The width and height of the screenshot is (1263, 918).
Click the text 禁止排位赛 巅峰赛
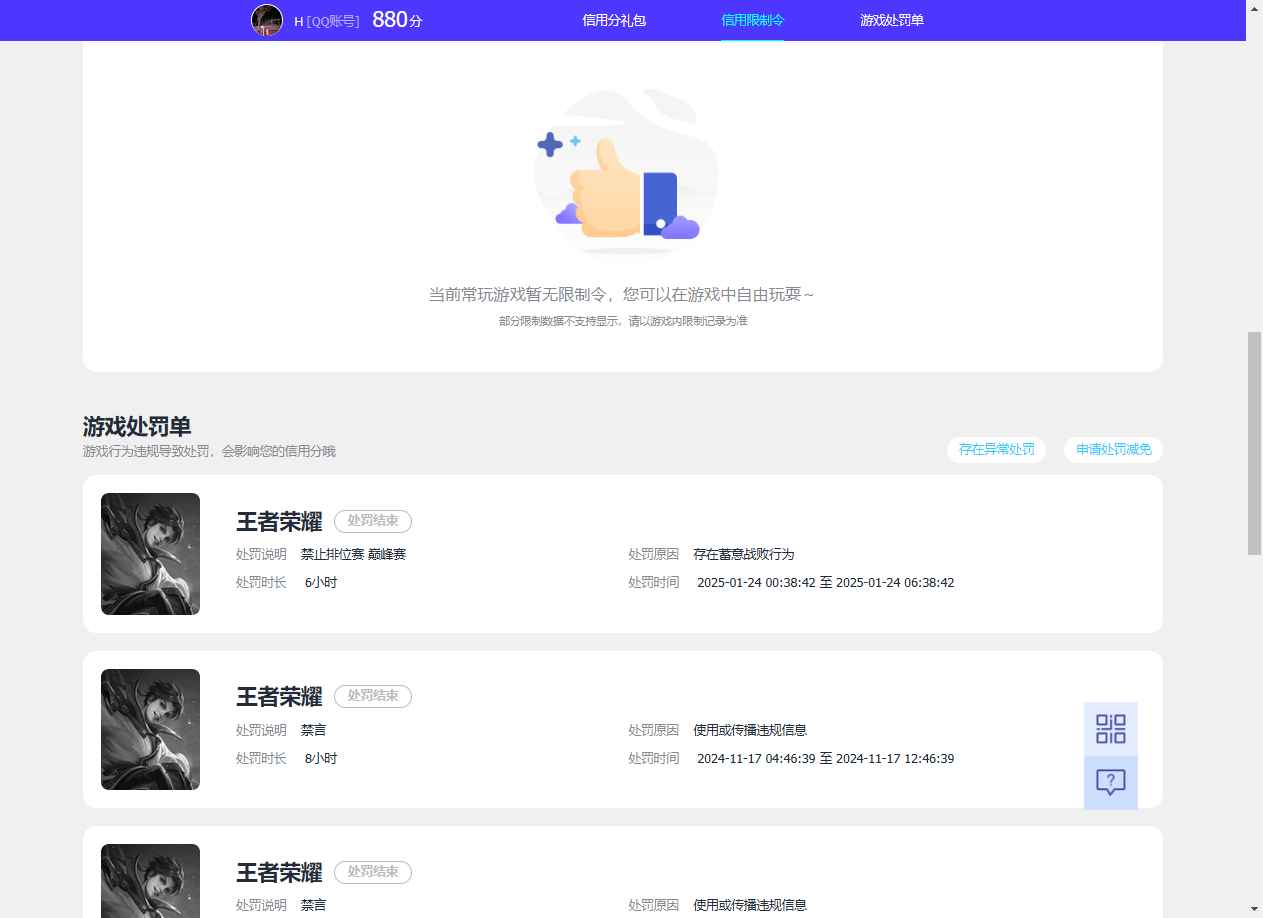(x=353, y=554)
